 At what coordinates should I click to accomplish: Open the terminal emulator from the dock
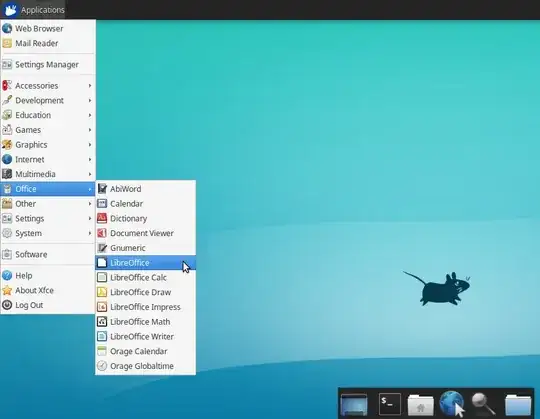pos(390,404)
